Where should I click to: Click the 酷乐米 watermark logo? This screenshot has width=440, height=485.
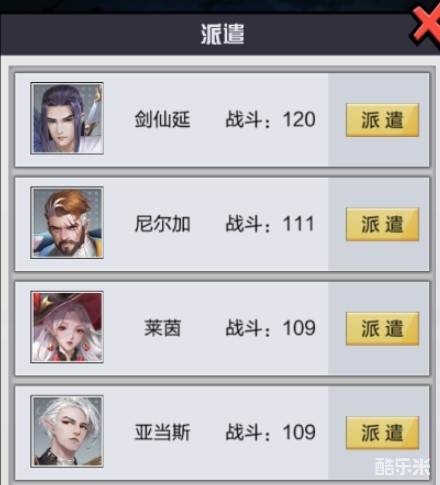[402, 466]
